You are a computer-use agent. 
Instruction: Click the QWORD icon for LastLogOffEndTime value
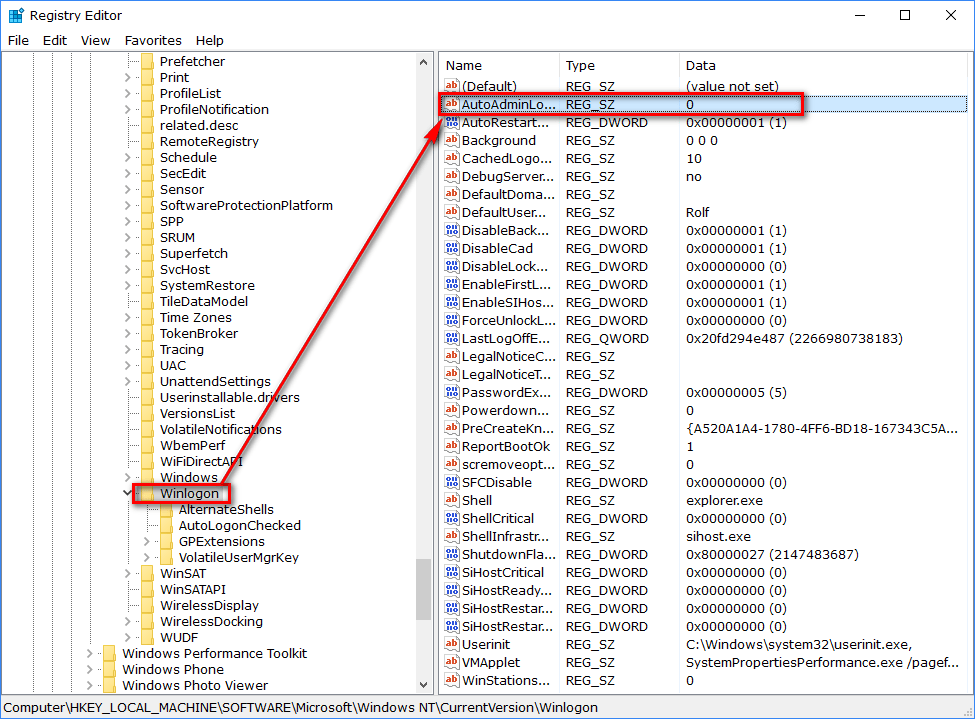tap(452, 338)
